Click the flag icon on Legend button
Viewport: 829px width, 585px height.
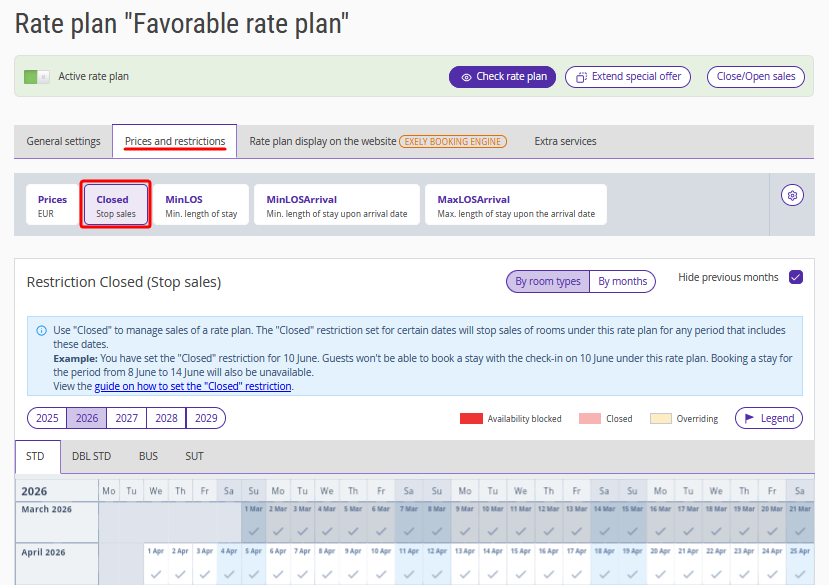[x=751, y=418]
